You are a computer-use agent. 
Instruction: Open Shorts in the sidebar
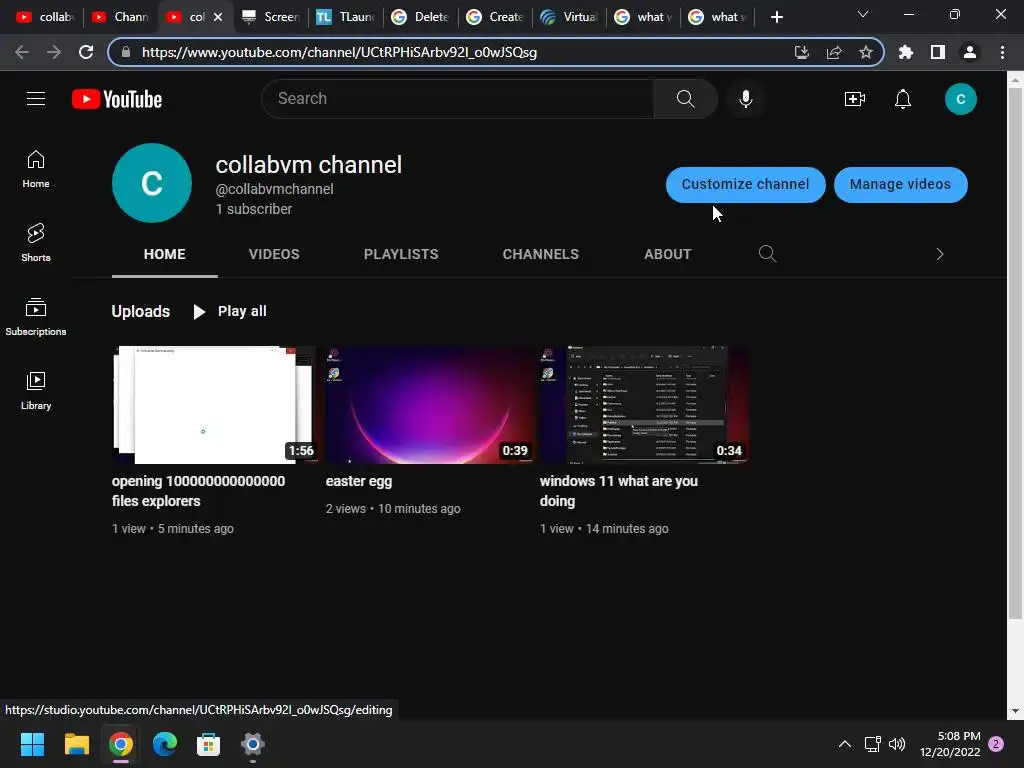click(x=36, y=243)
